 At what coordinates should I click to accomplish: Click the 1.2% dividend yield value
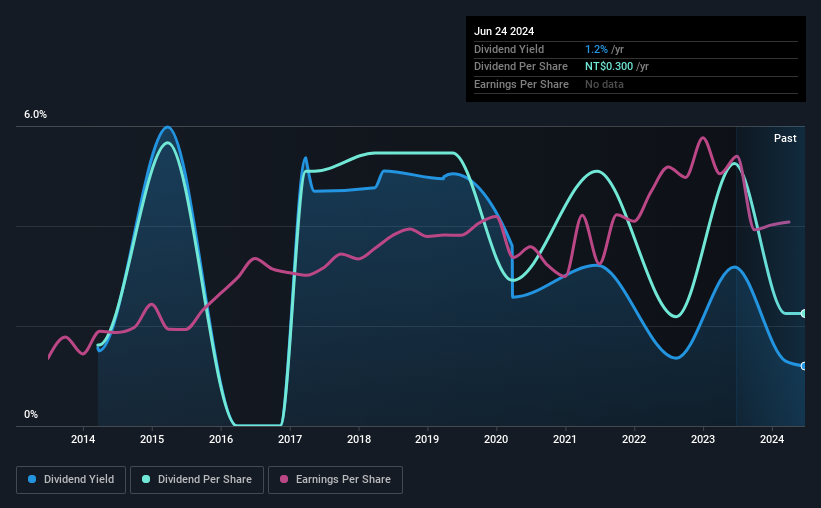(596, 49)
